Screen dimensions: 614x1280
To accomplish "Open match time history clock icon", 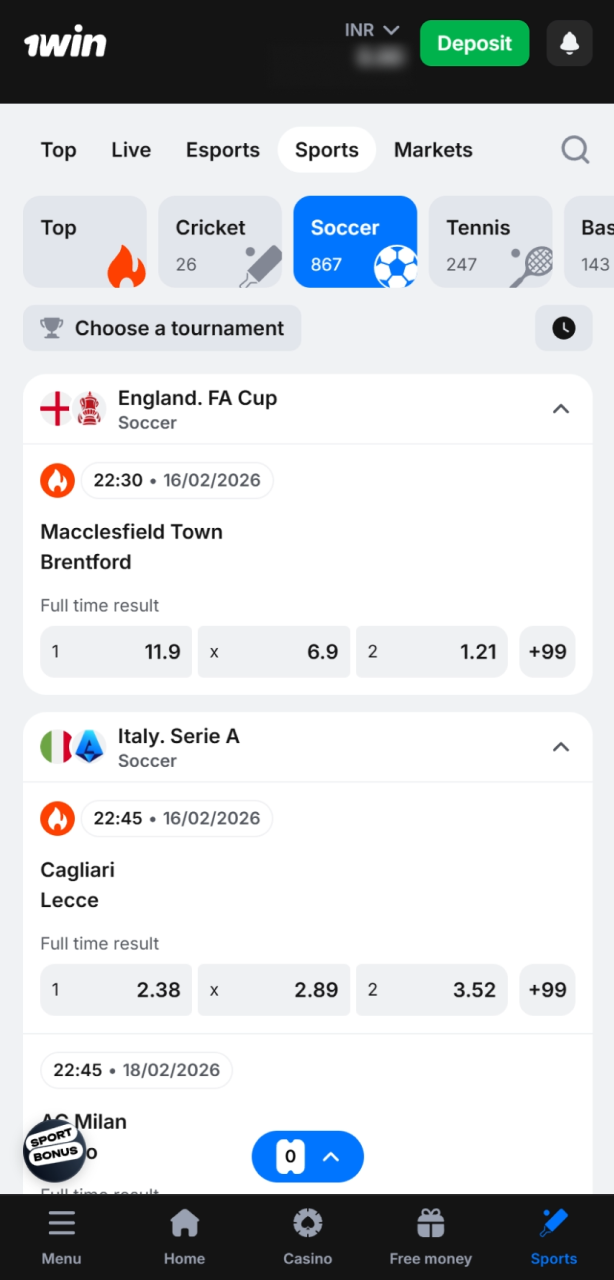I will [x=563, y=328].
